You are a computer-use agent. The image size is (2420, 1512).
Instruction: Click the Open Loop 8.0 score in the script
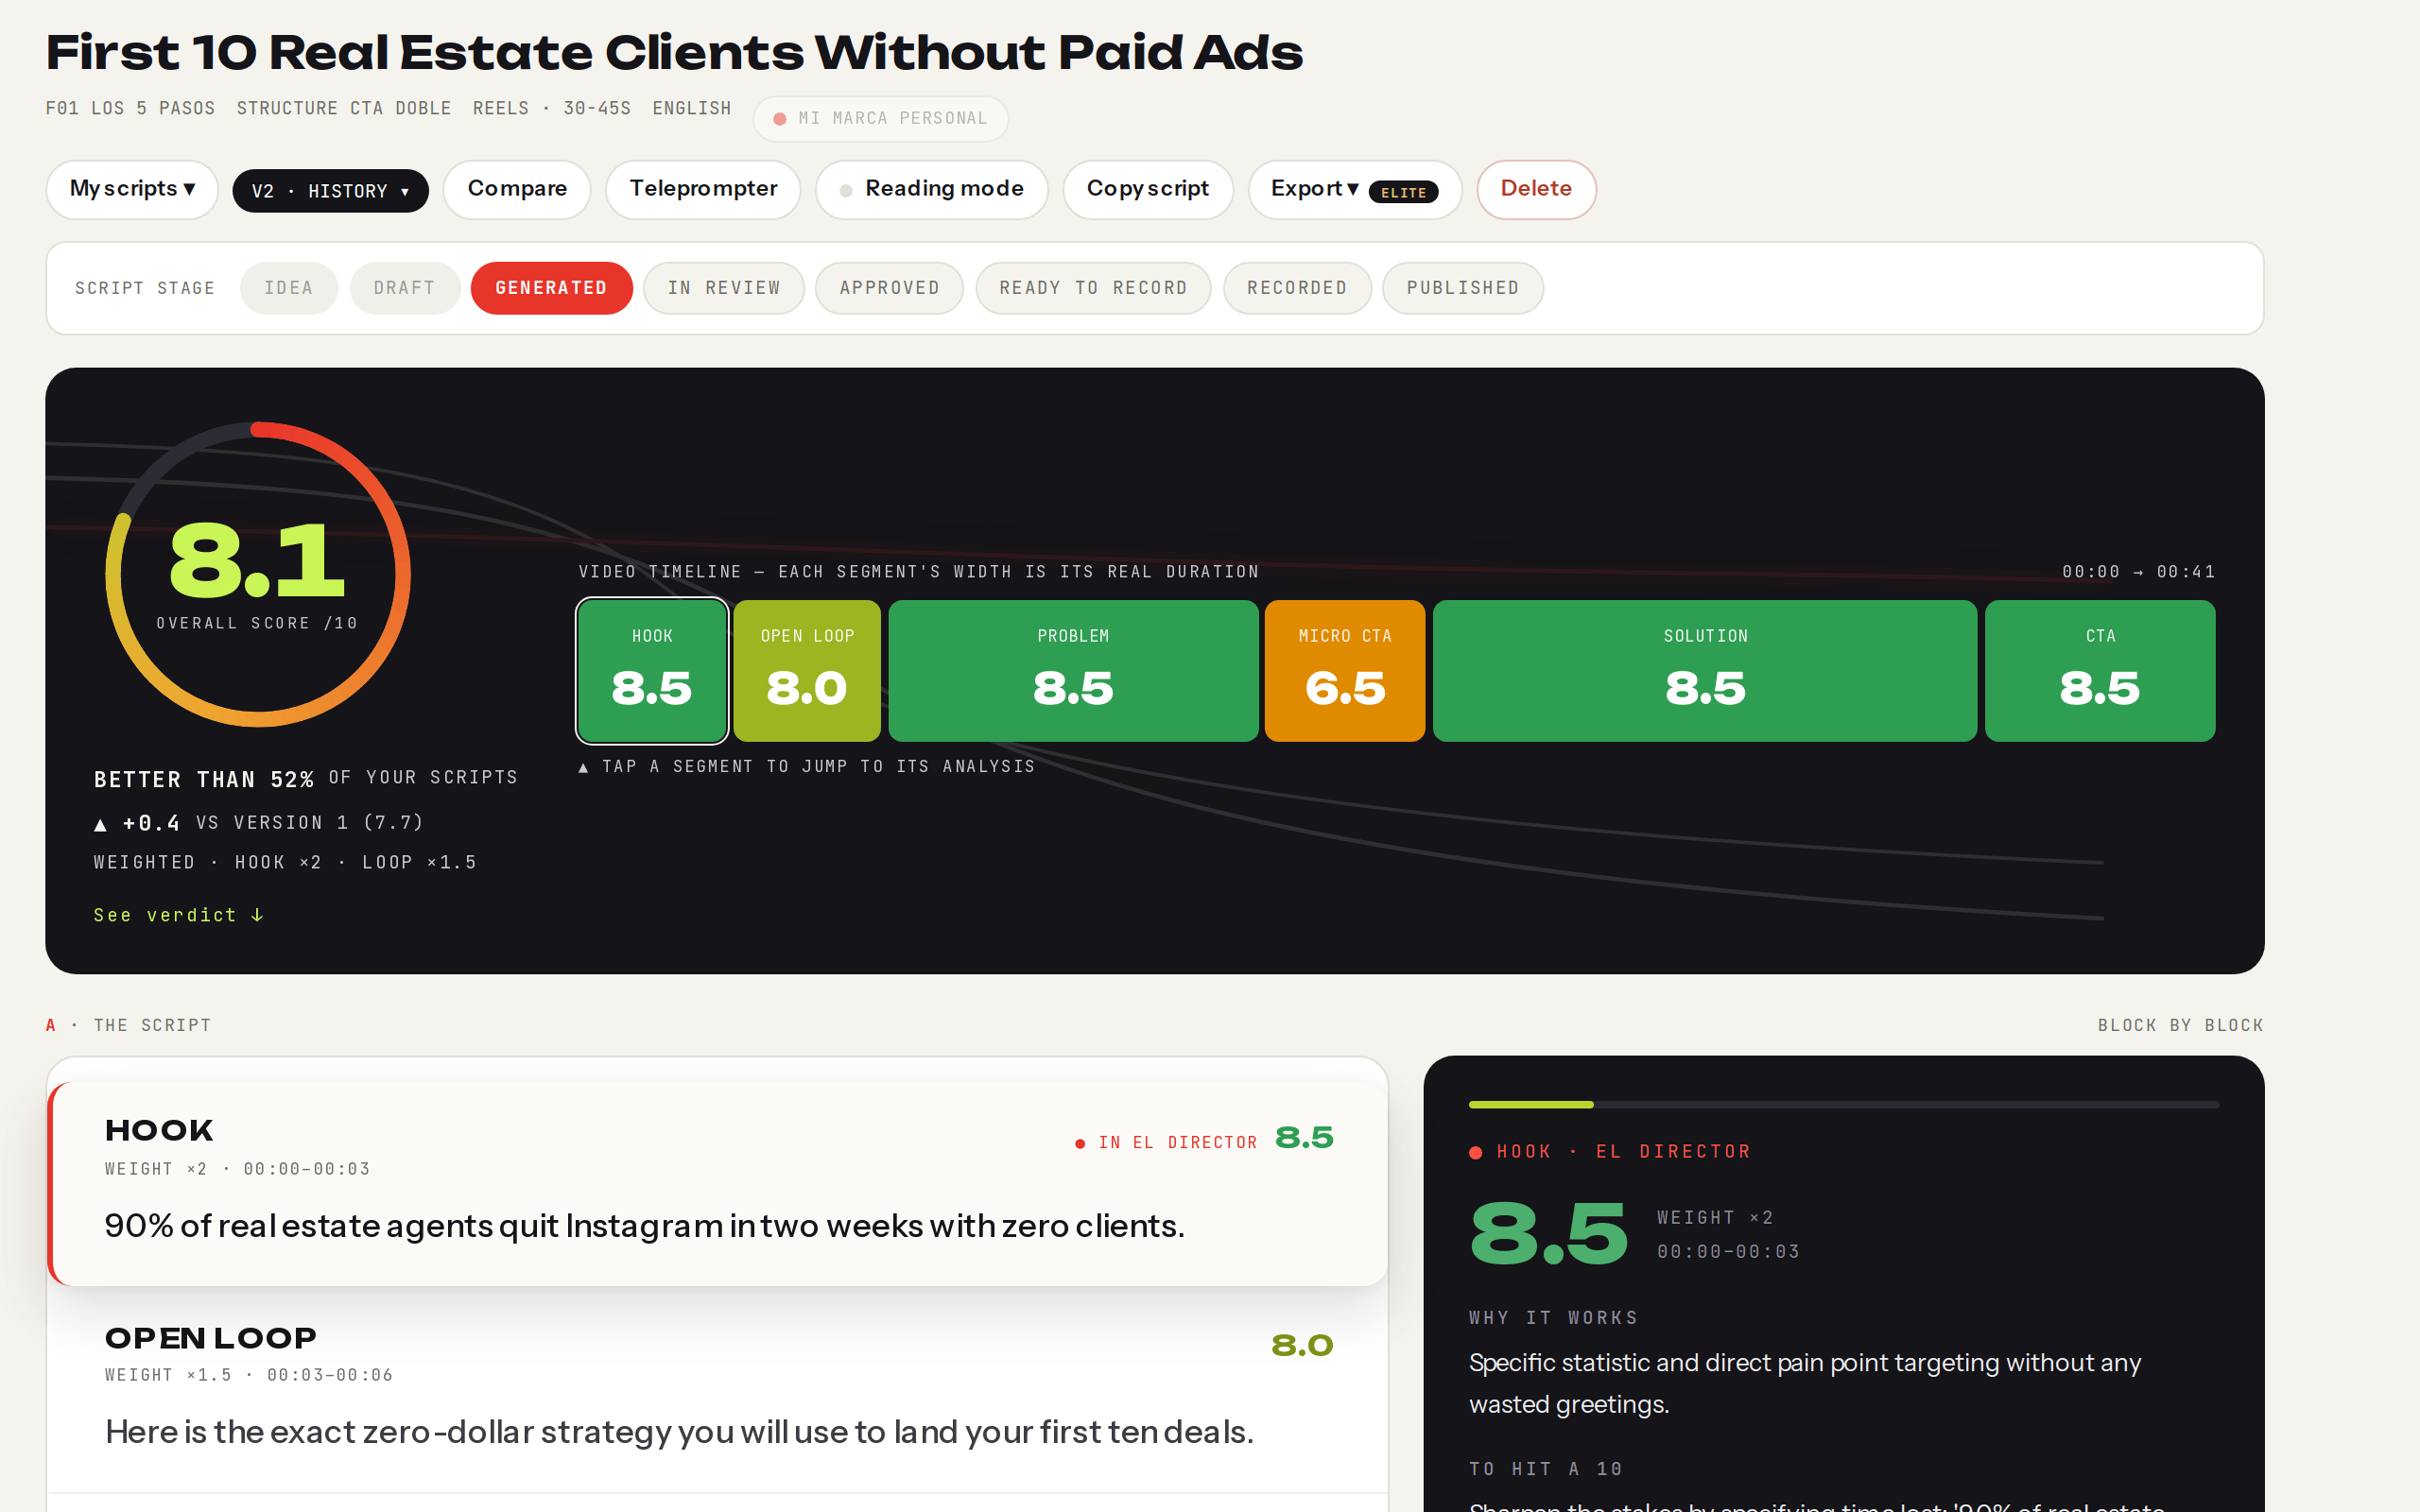(1302, 1345)
